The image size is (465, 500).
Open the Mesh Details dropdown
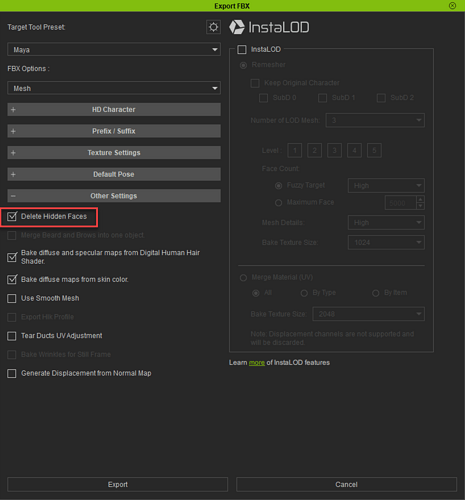pyautogui.click(x=386, y=223)
